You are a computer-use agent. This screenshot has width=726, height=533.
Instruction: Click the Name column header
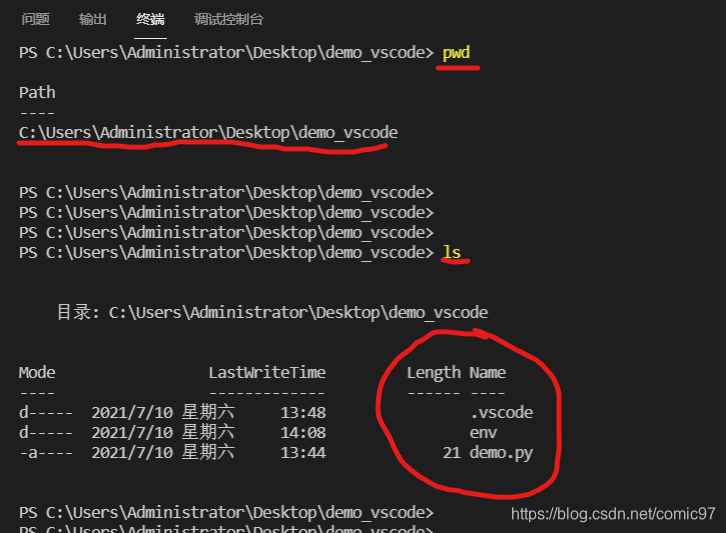[488, 373]
